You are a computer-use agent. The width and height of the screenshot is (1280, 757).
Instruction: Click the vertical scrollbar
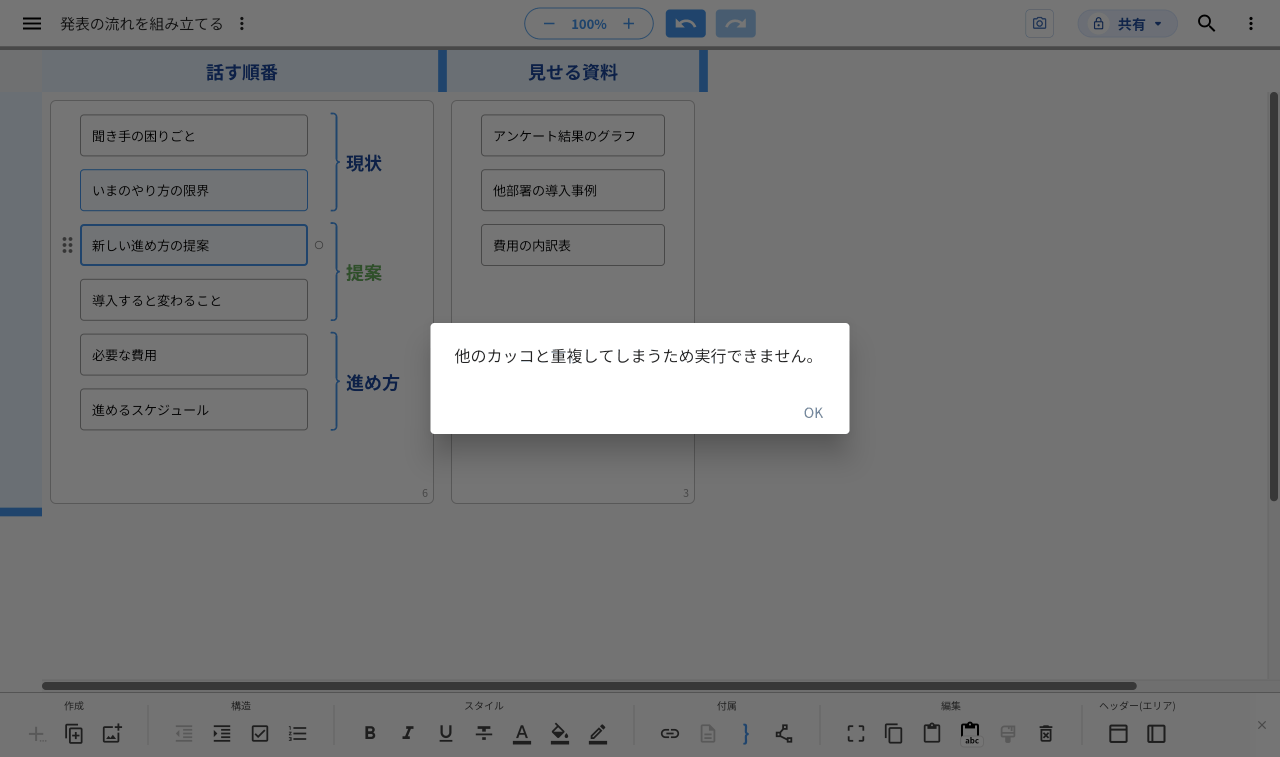pos(1274,296)
